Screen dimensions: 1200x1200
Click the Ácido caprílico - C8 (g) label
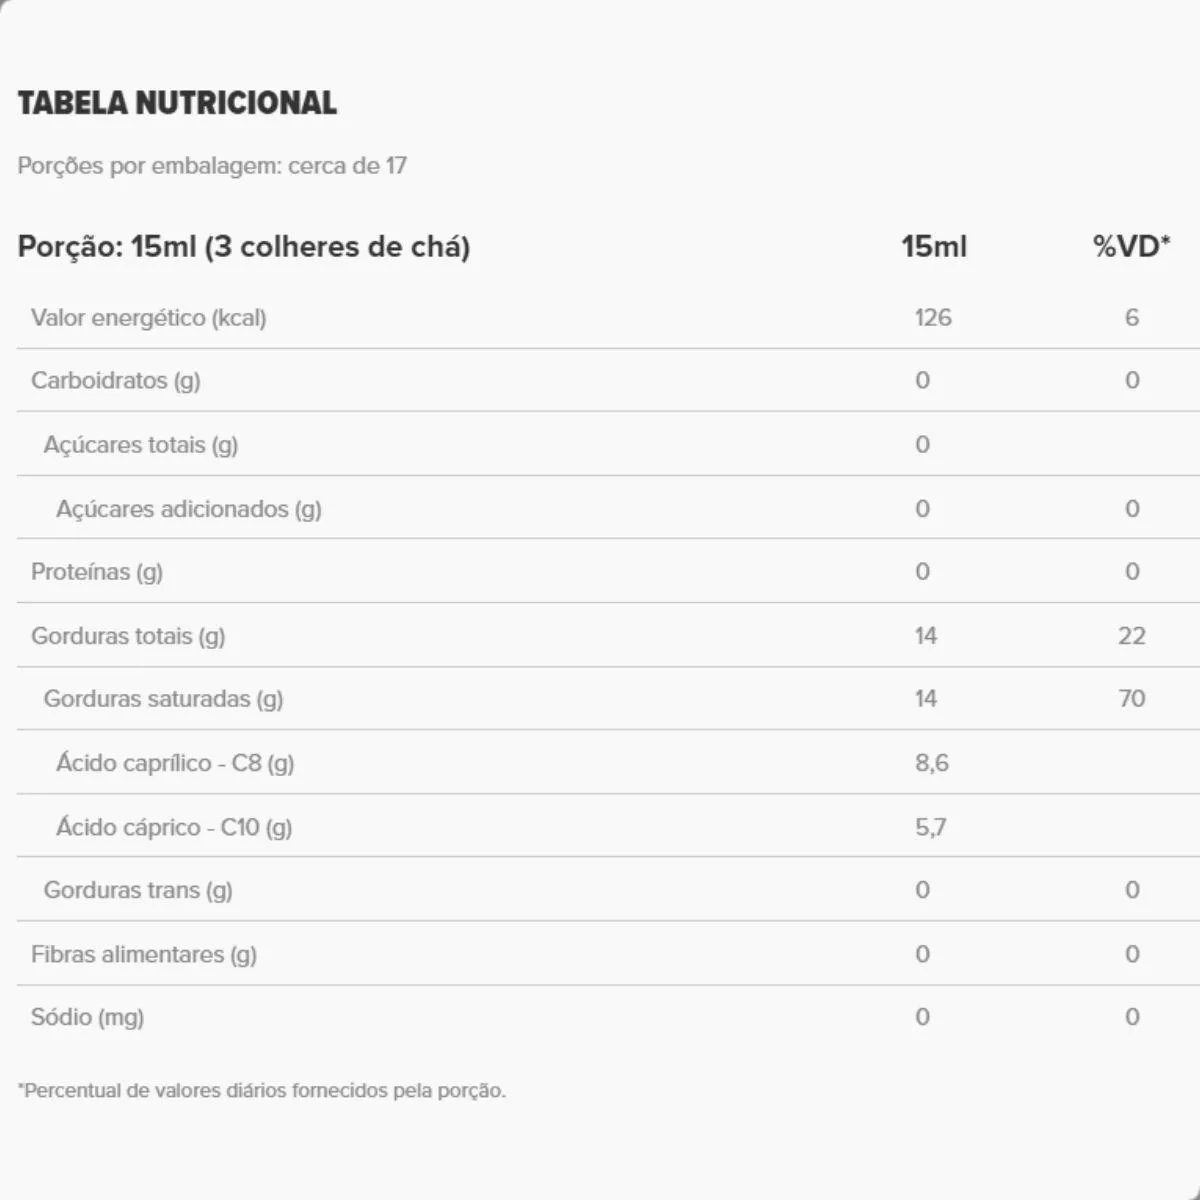pyautogui.click(x=175, y=763)
